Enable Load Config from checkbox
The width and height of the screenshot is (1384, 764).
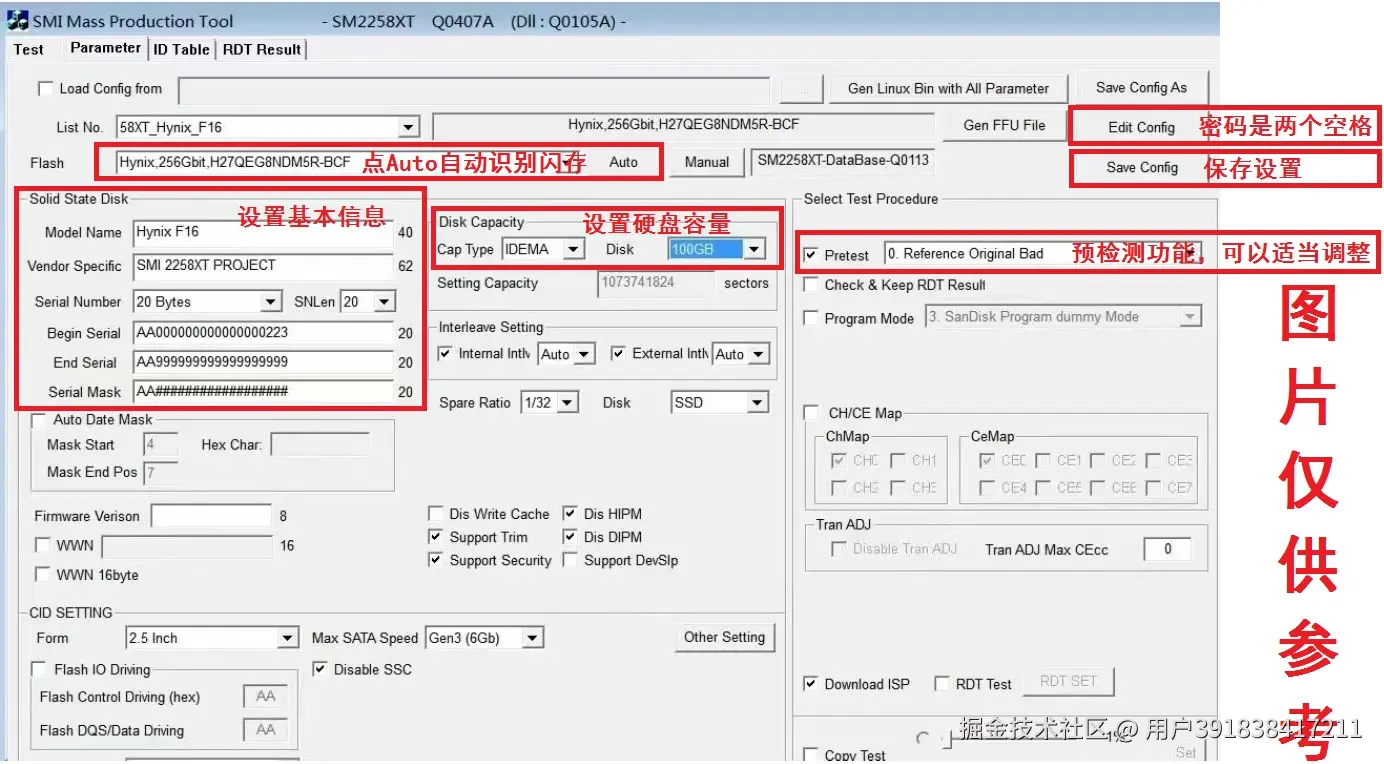pos(45,88)
